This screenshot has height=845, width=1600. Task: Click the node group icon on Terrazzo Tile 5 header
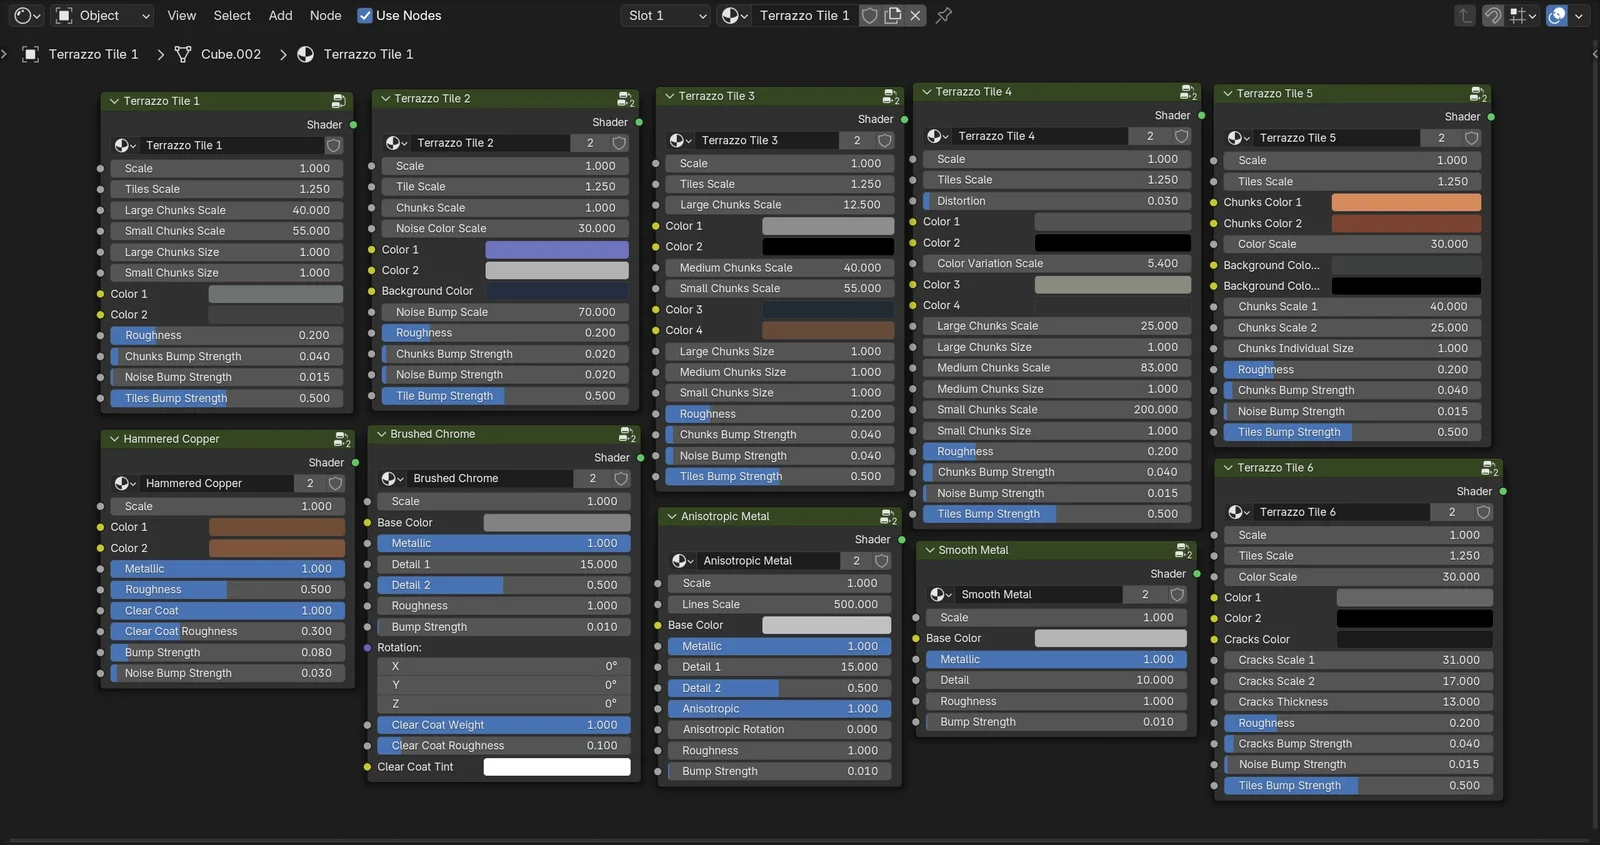click(1477, 94)
